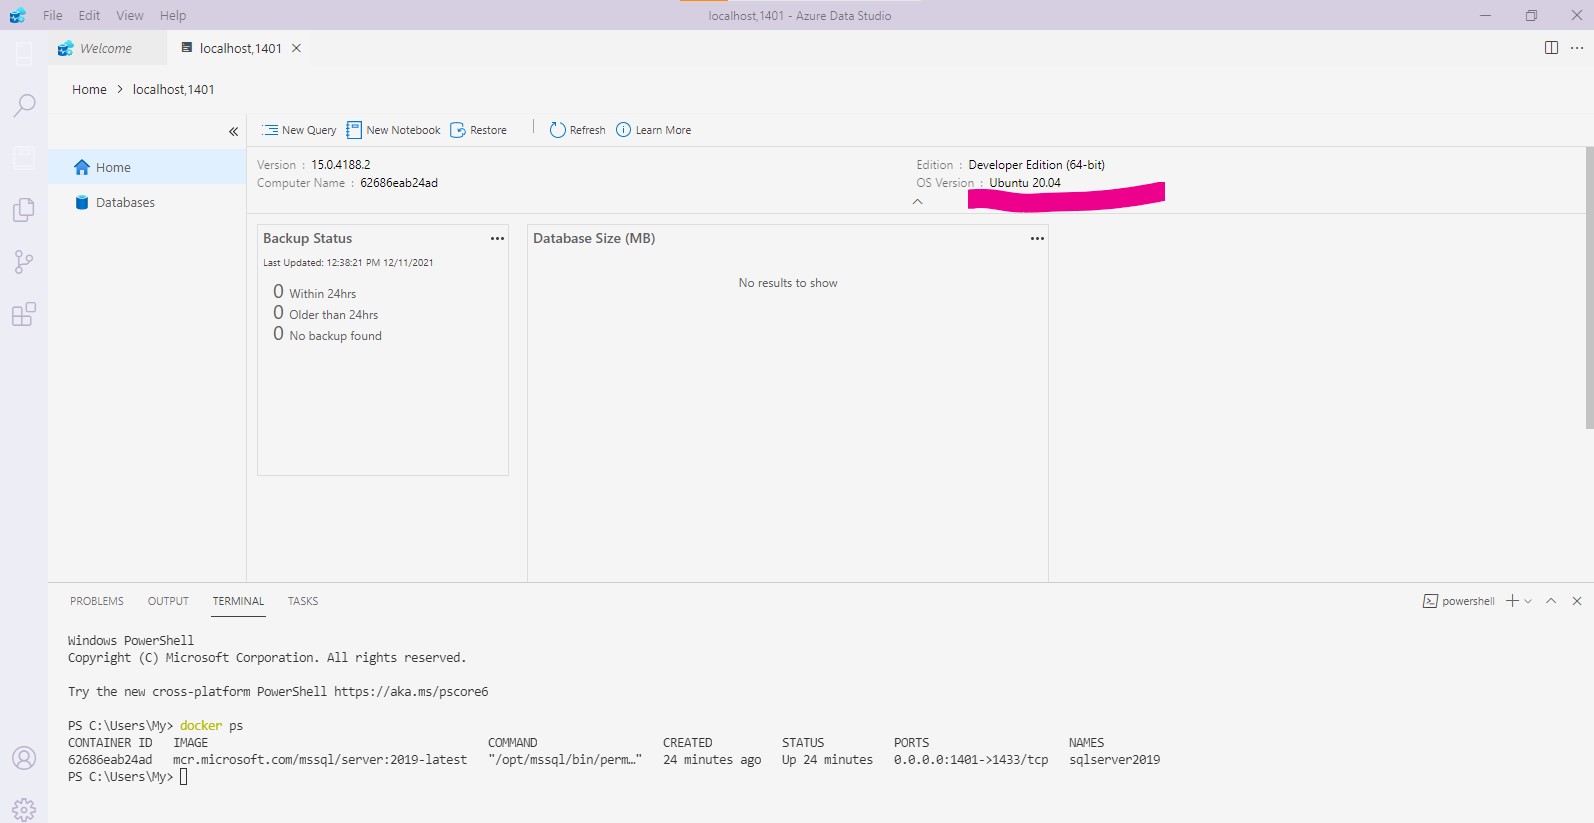The image size is (1594, 823).
Task: Select Databases in dashboard navigation
Action: (x=147, y=202)
